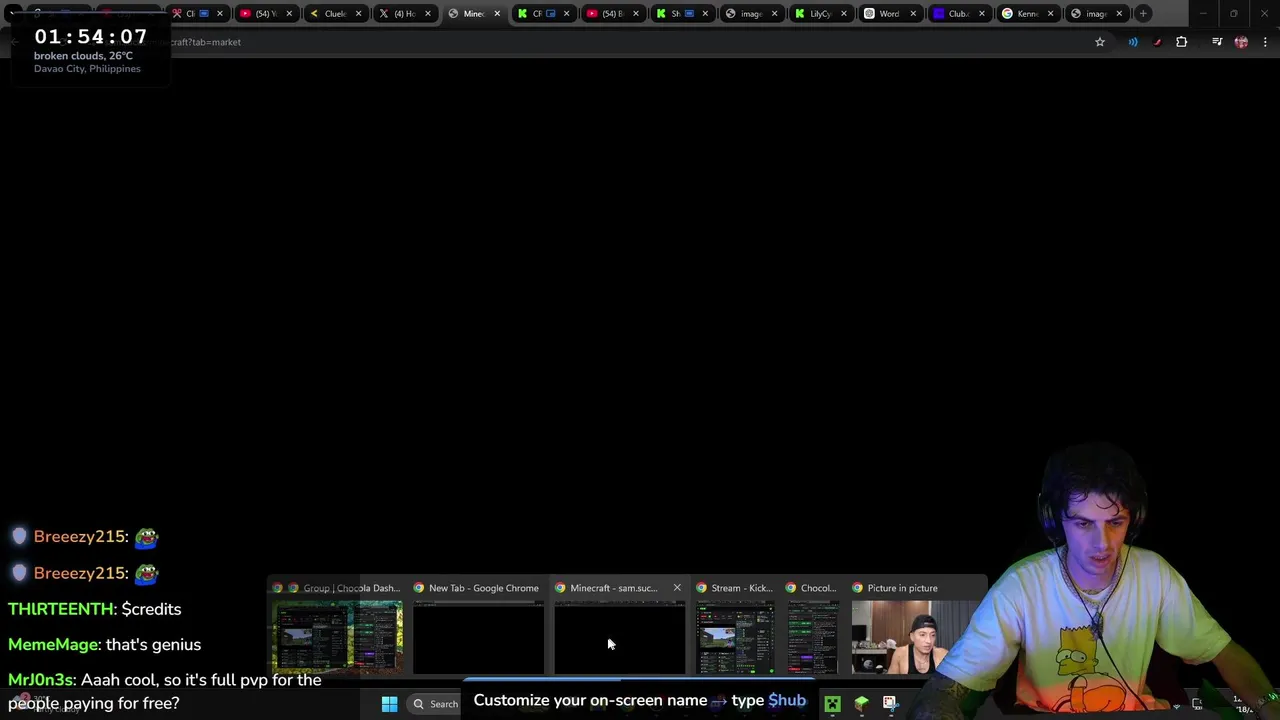Image resolution: width=1280 pixels, height=720 pixels.
Task: Select Group | Chocola Dash window preview
Action: (337, 628)
